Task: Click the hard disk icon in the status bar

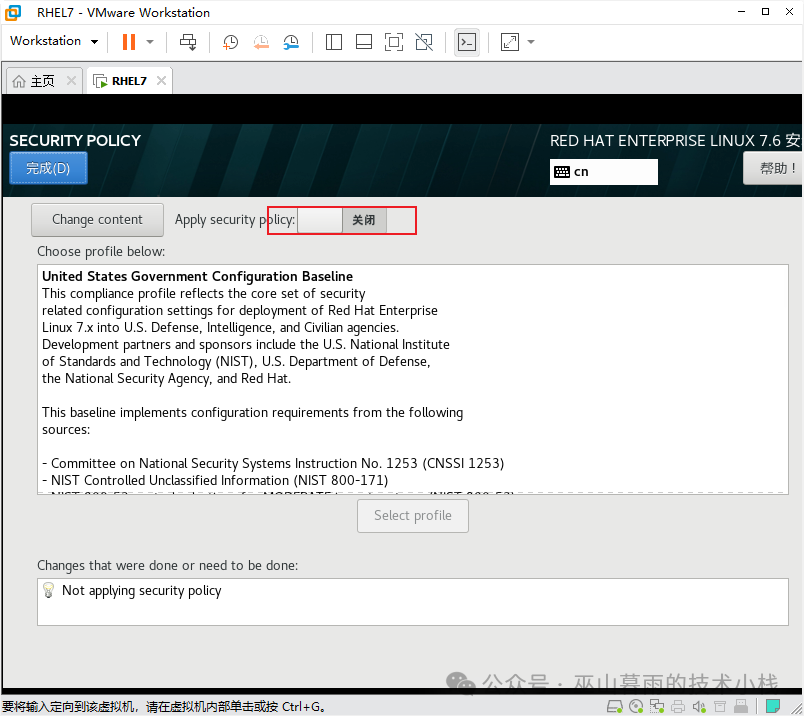Action: (614, 705)
